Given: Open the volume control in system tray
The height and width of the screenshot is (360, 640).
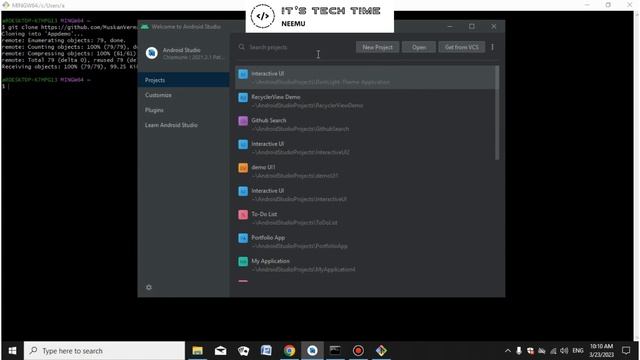Looking at the screenshot, I should (564, 351).
